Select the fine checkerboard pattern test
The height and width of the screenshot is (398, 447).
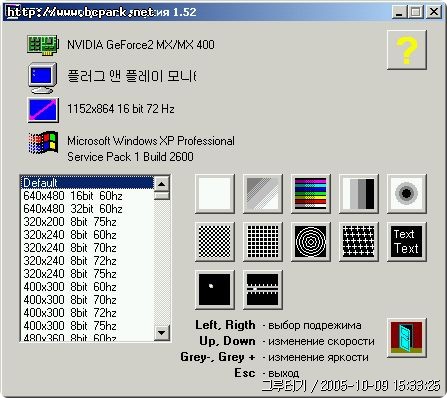click(x=215, y=242)
